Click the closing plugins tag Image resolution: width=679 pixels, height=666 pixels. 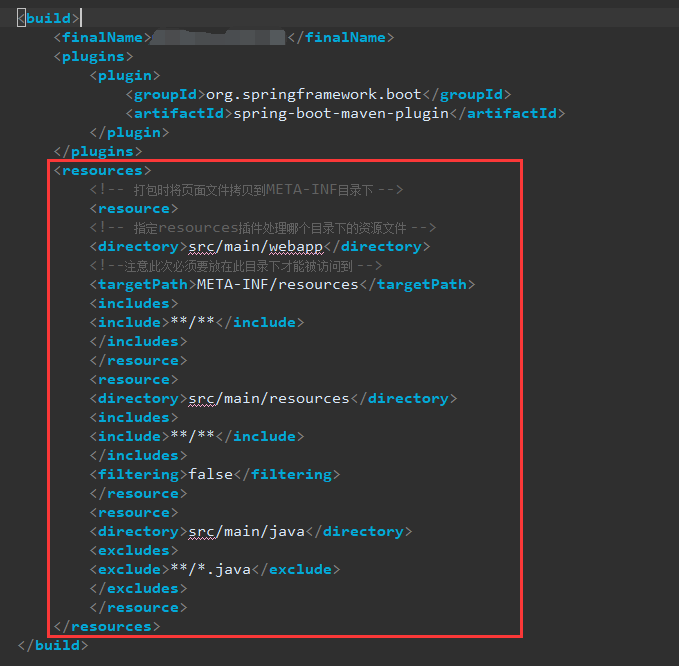click(x=98, y=151)
